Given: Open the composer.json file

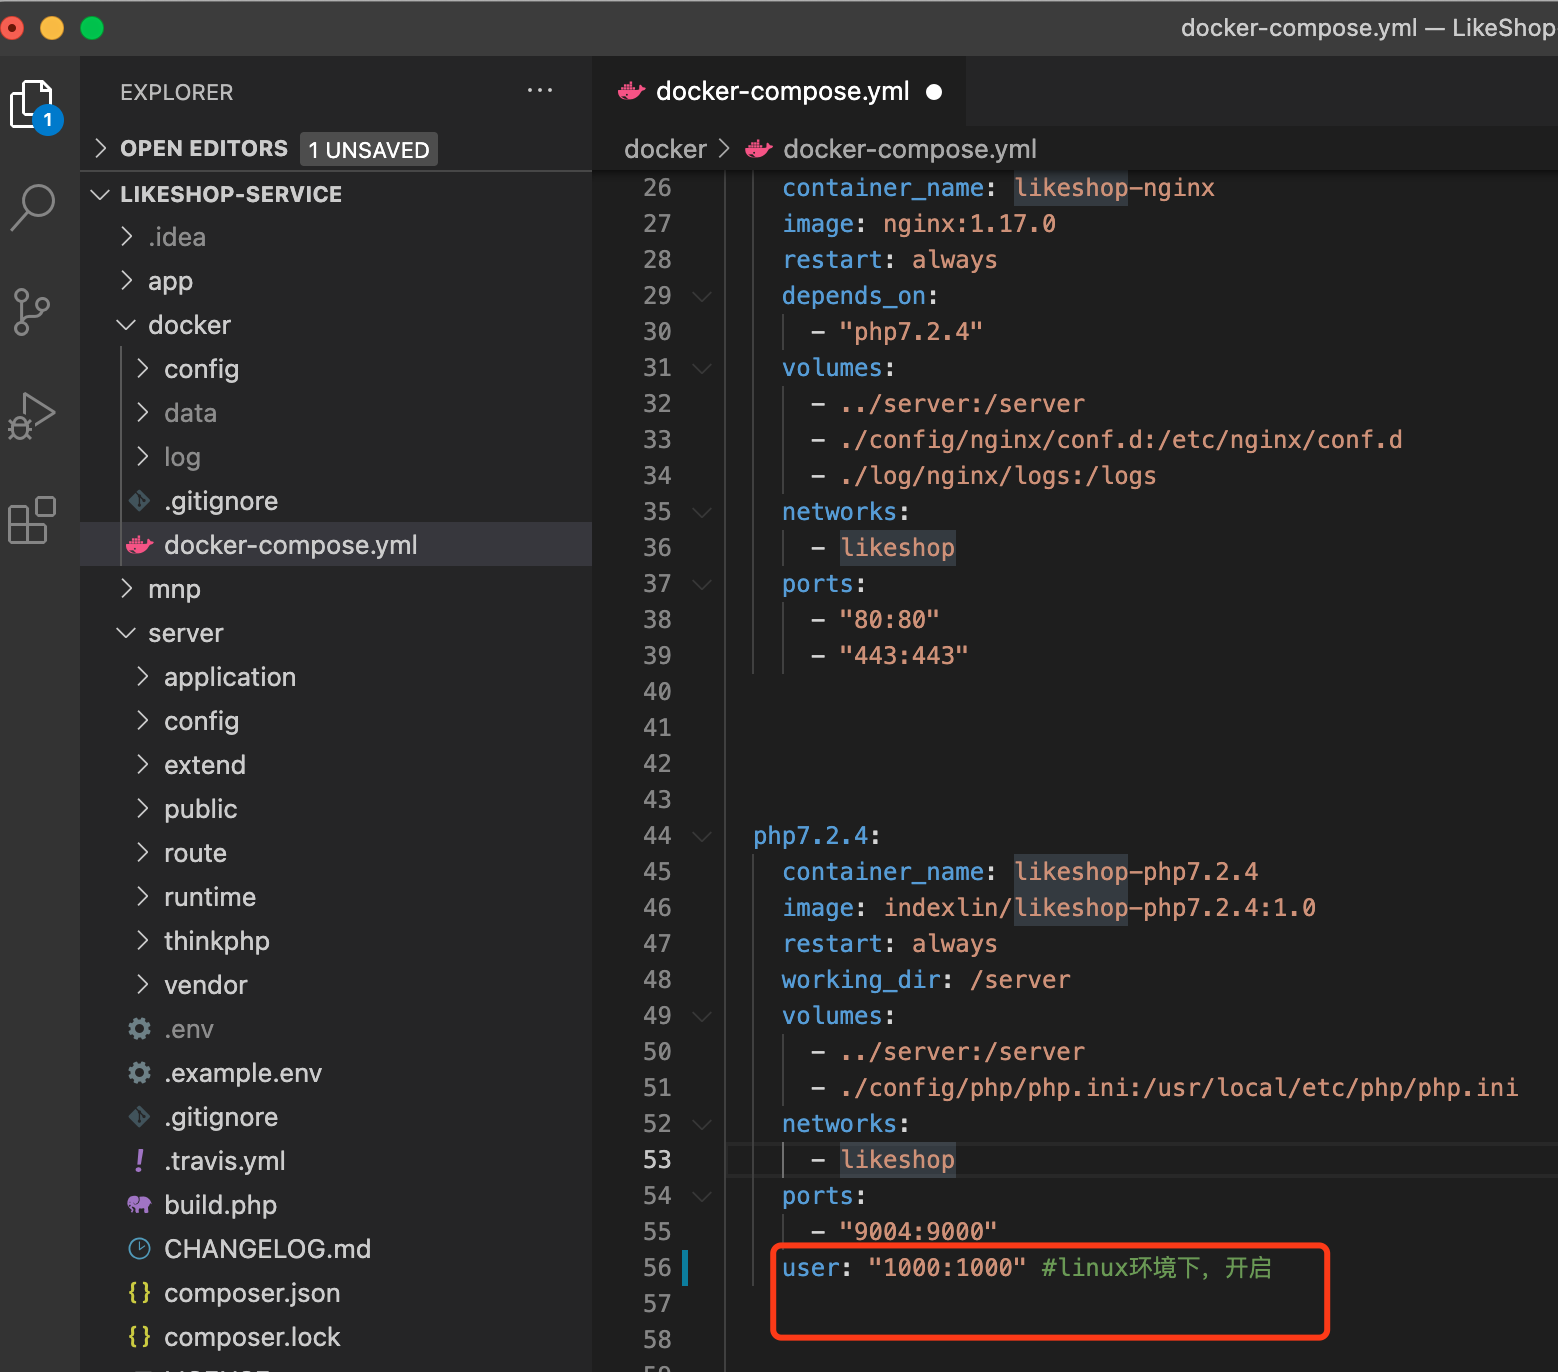Looking at the screenshot, I should tap(336, 1293).
